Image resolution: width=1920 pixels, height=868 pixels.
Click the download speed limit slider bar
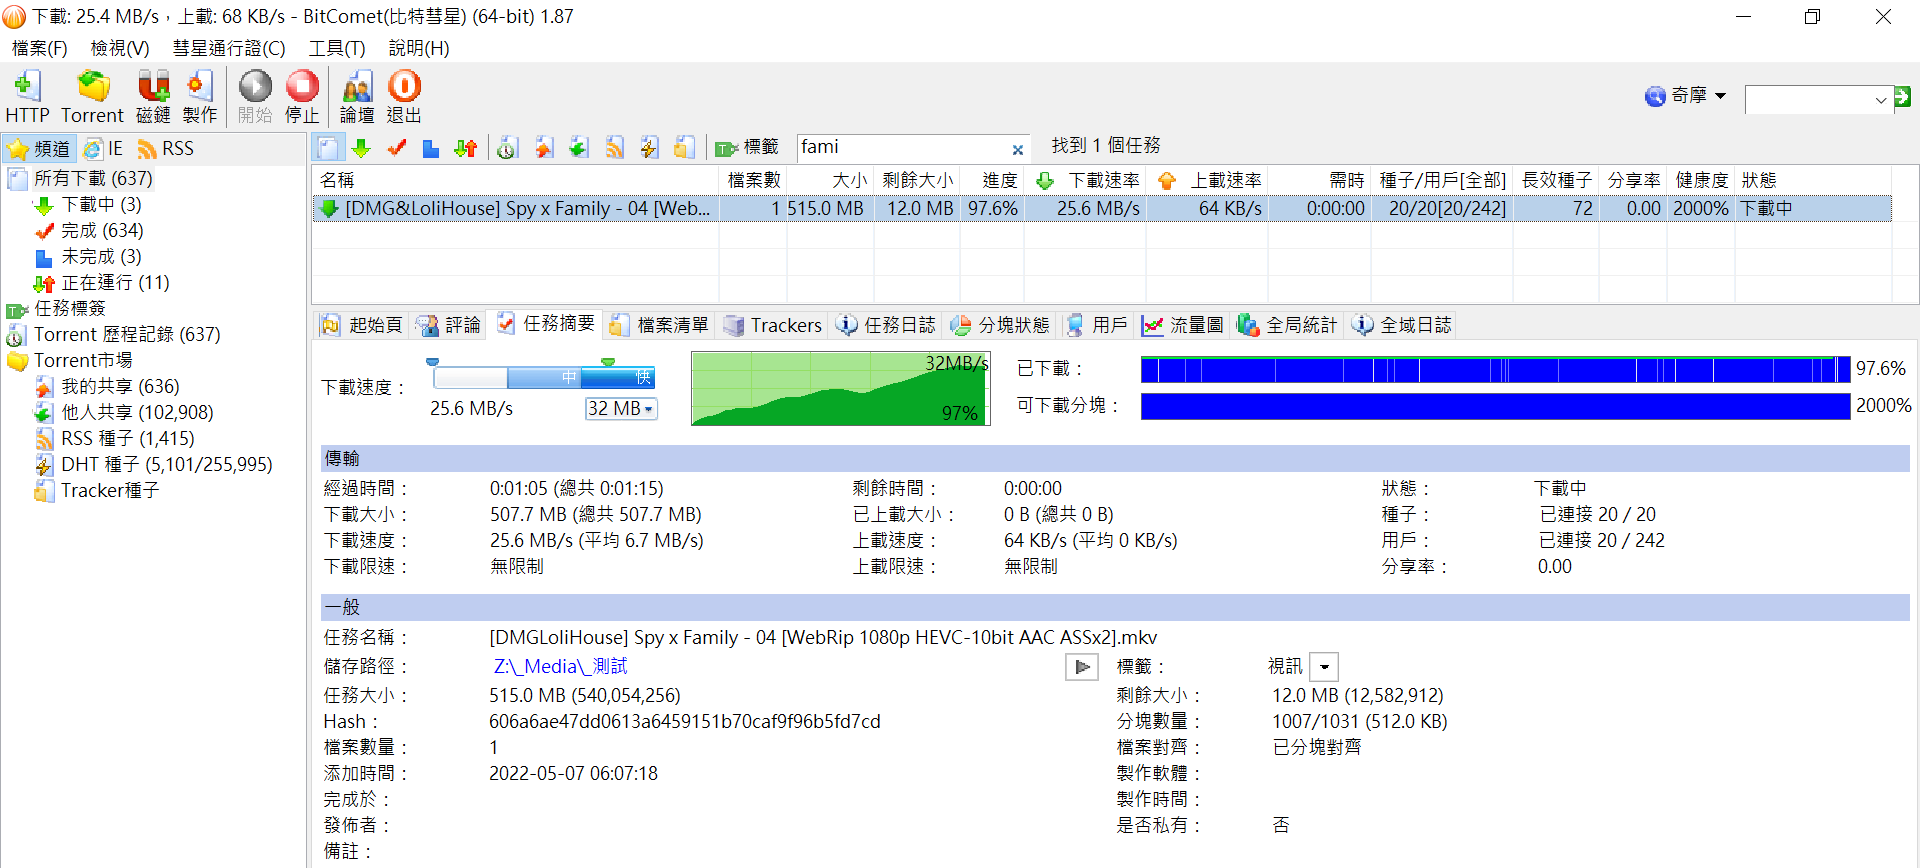[x=544, y=377]
